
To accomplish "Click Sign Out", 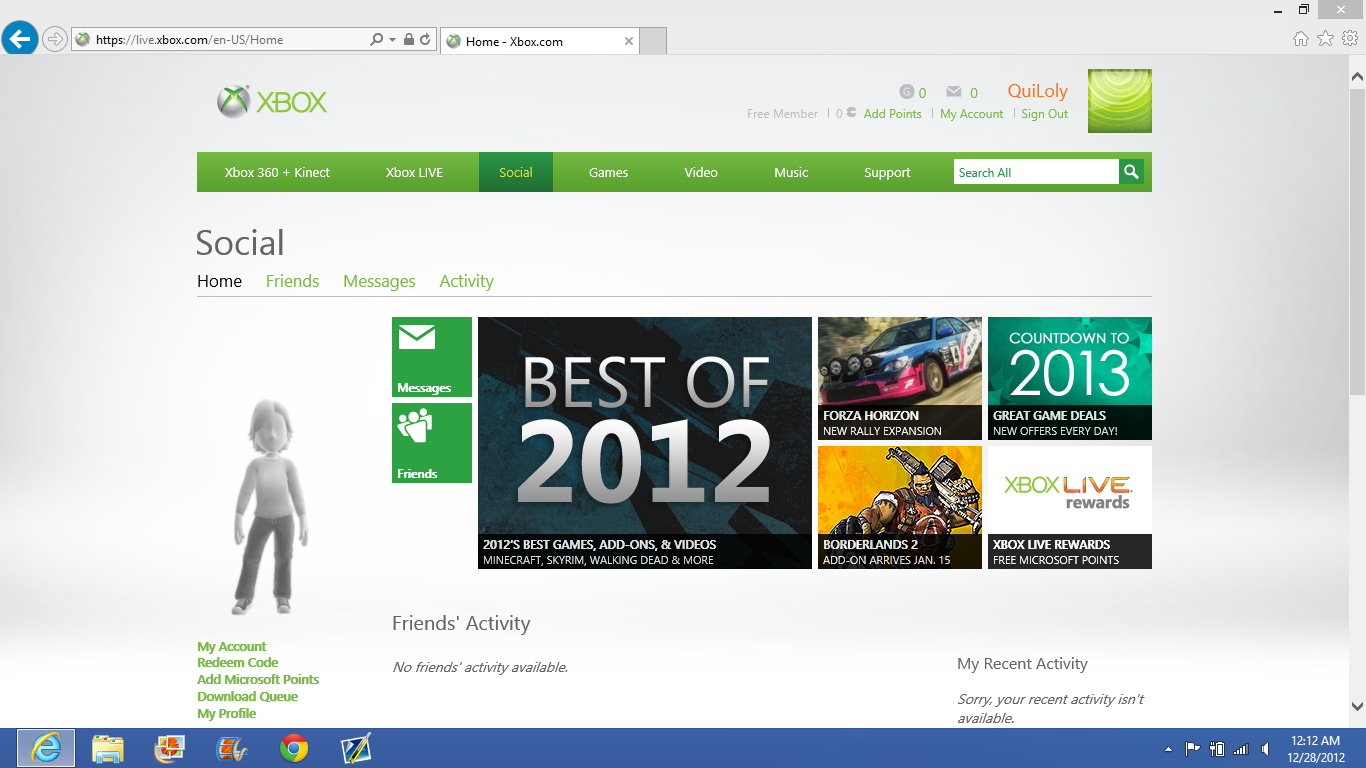I will click(1045, 114).
